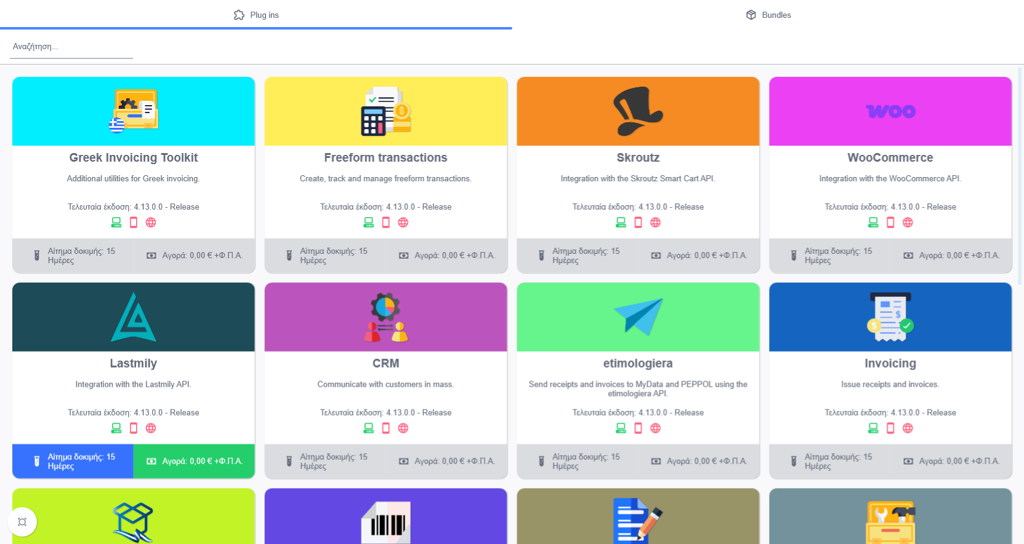The image size is (1024, 544).
Task: Purchase the etimologiera plugin
Action: coord(699,461)
